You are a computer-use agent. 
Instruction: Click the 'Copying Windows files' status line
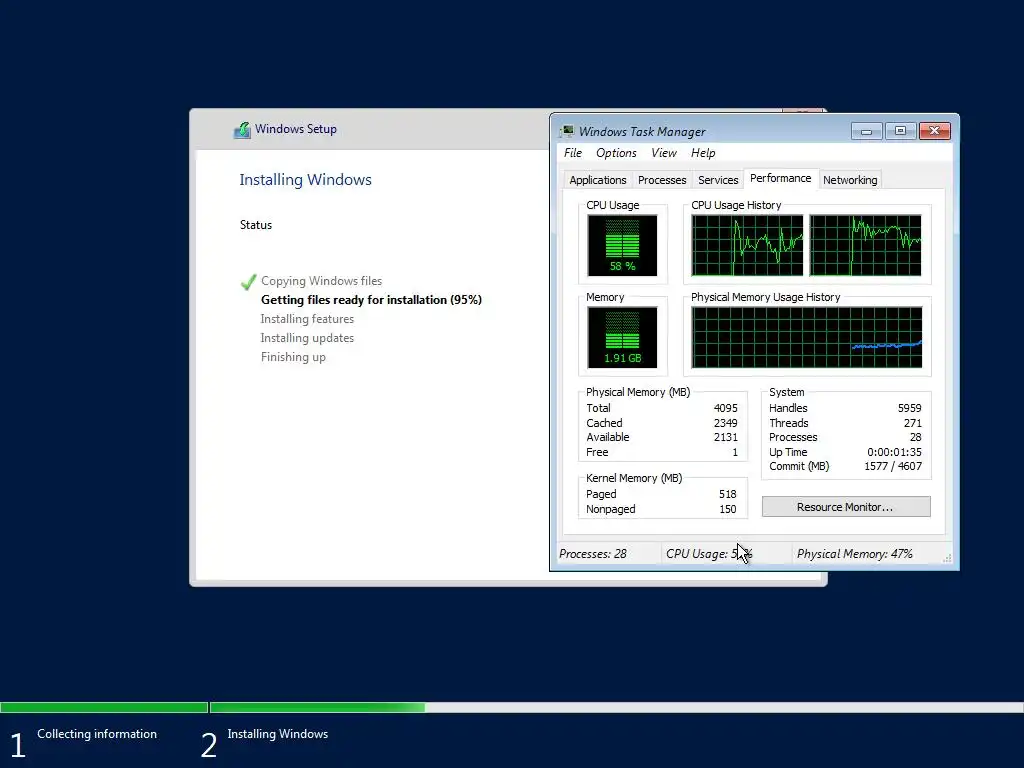321,281
